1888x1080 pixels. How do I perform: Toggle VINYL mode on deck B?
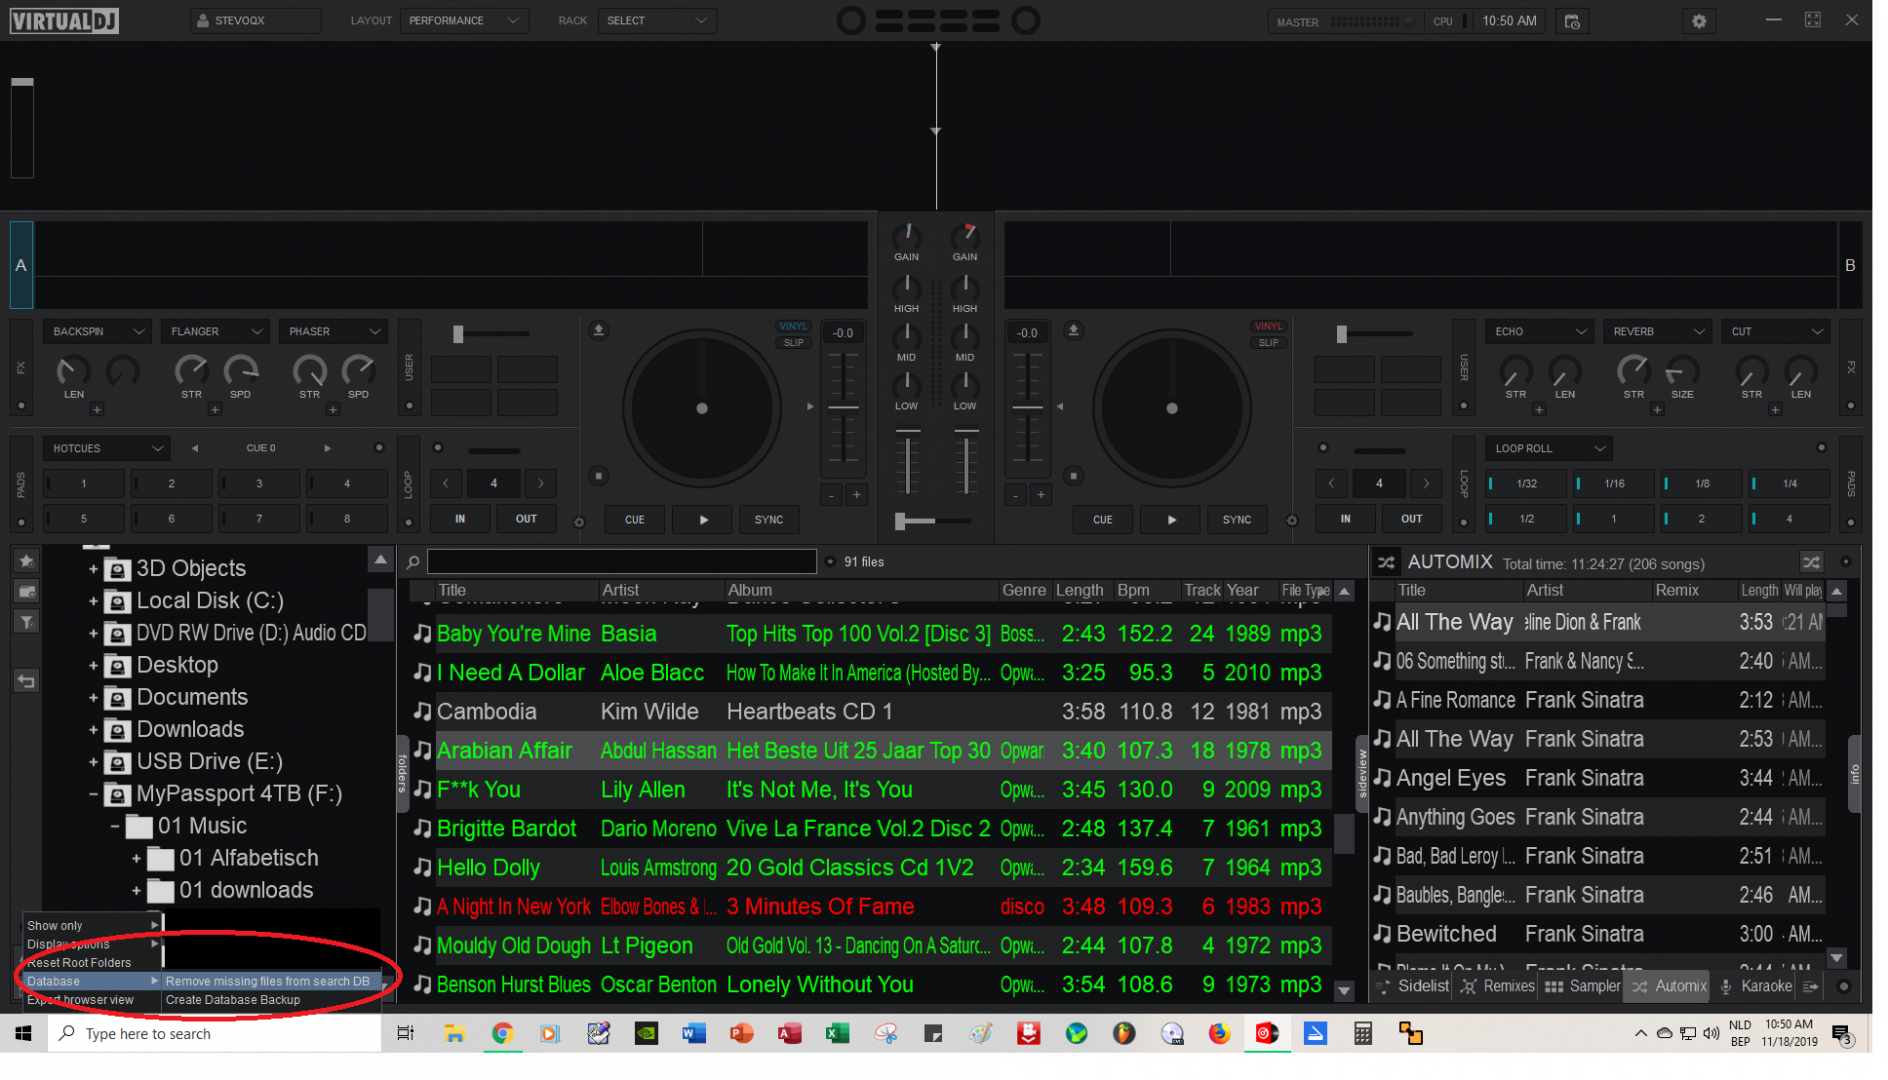click(x=1268, y=326)
